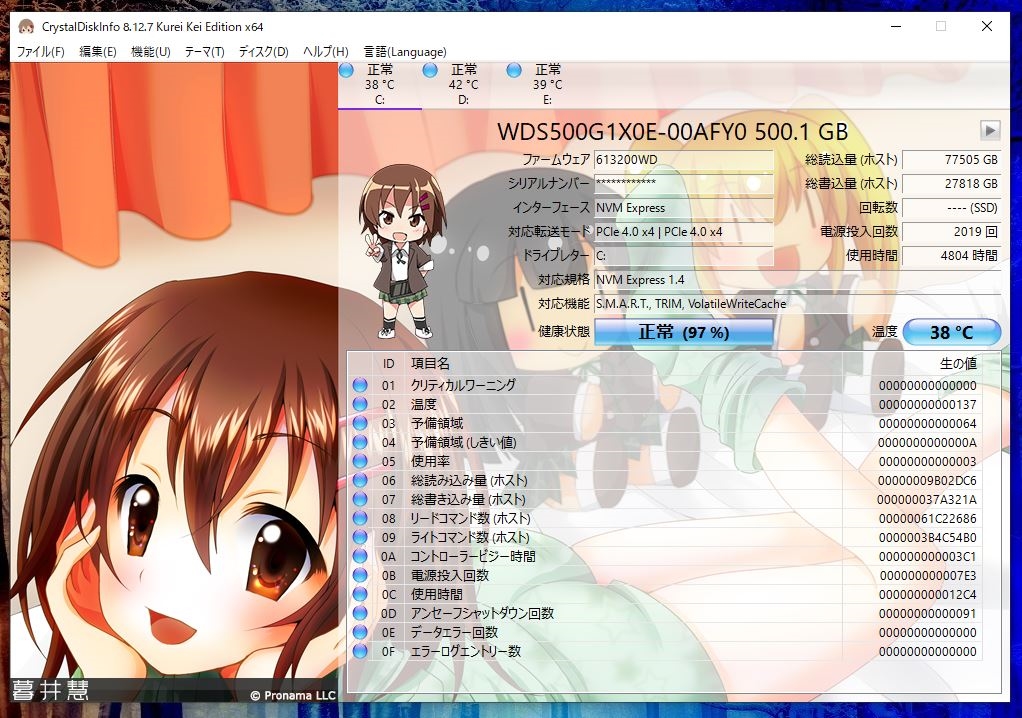The height and width of the screenshot is (718, 1022).
Task: Open the ヘルプ(H) menu
Action: point(326,51)
